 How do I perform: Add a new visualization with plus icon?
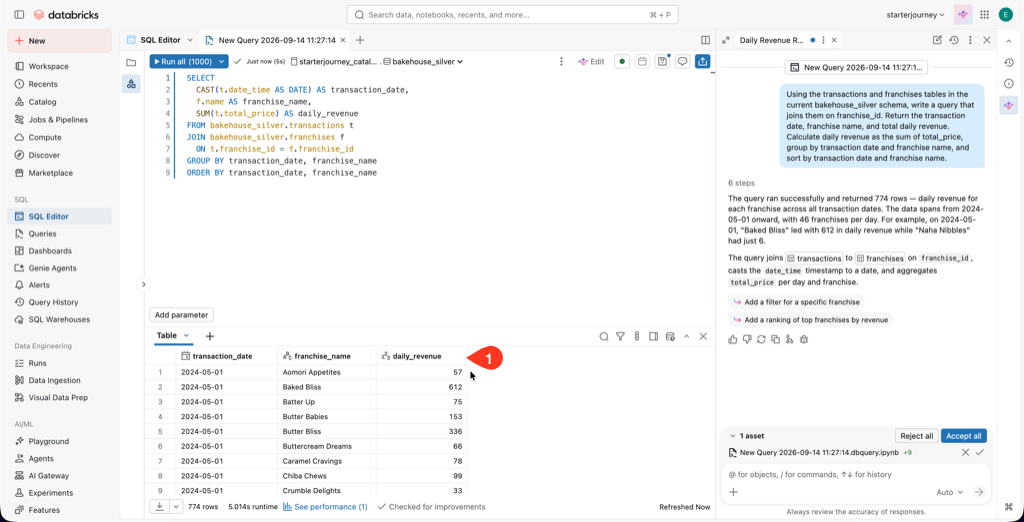pyautogui.click(x=210, y=336)
